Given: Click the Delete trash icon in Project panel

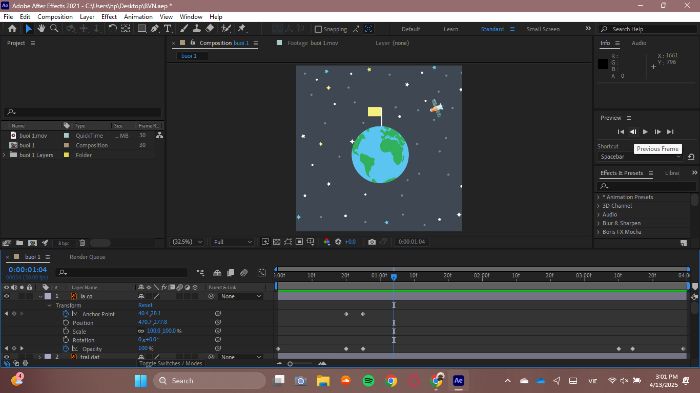Looking at the screenshot, I should click(x=82, y=243).
